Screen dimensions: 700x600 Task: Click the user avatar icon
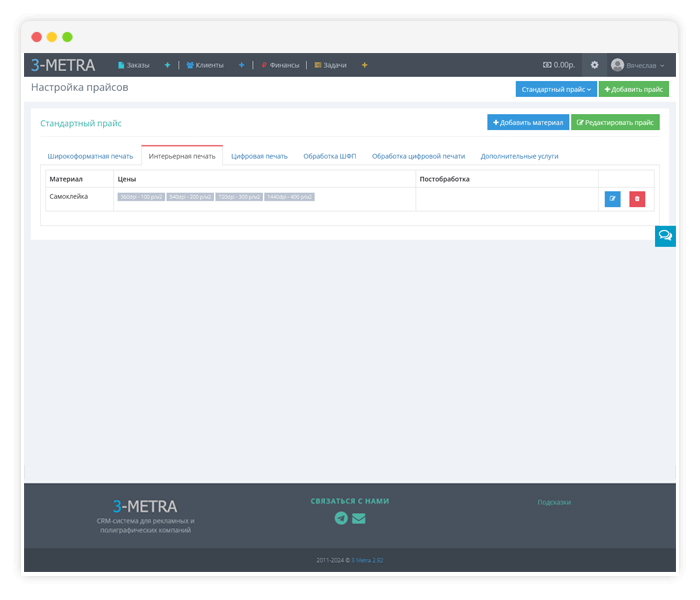(x=617, y=65)
